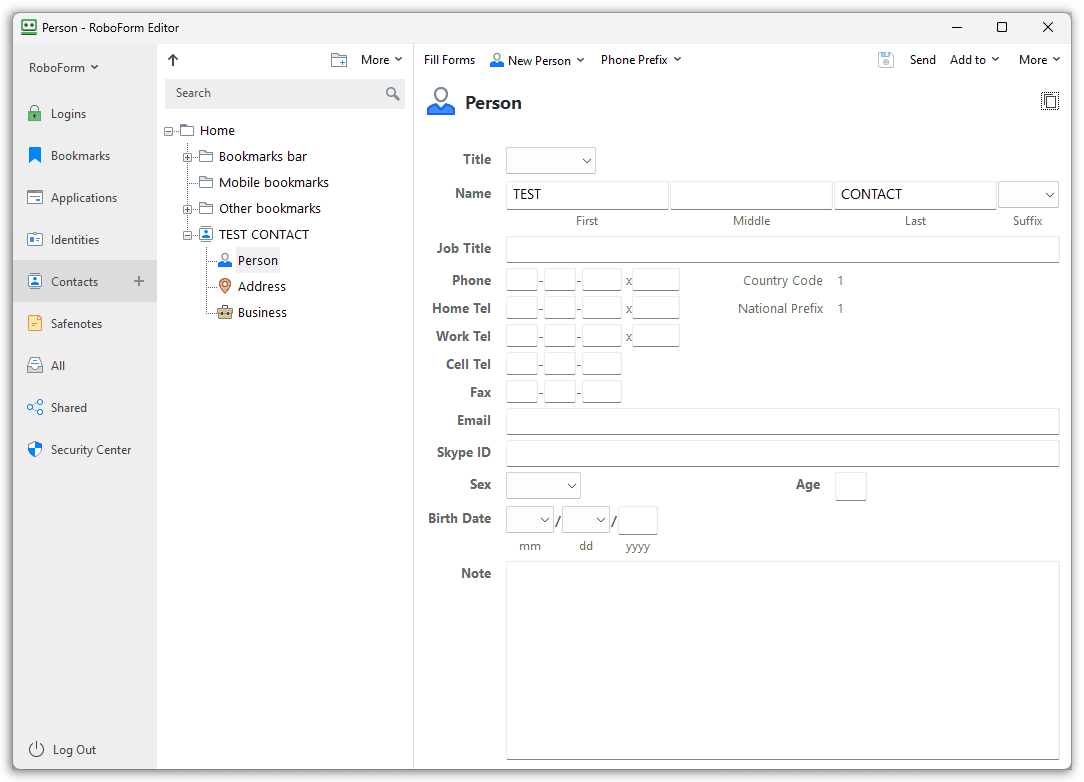This screenshot has width=1084, height=782.
Task: Click the Email input field
Action: 783,421
